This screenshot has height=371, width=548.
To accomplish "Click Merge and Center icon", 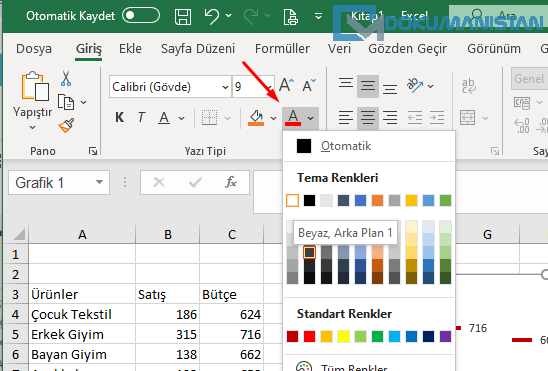I will tap(468, 118).
